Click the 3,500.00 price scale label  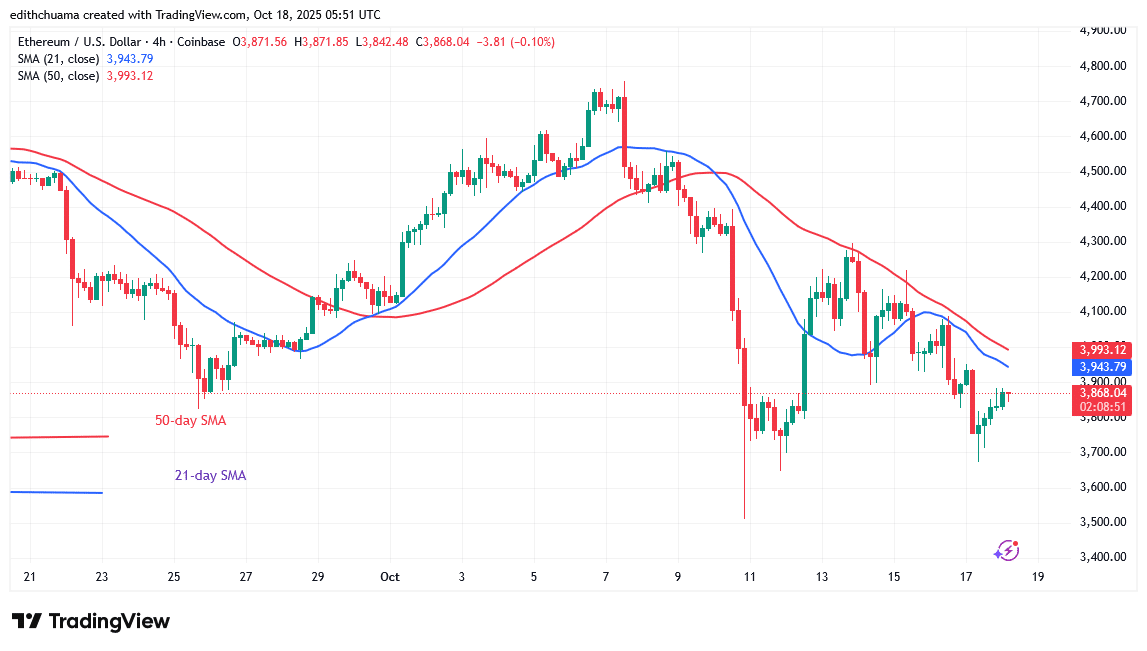(1104, 522)
